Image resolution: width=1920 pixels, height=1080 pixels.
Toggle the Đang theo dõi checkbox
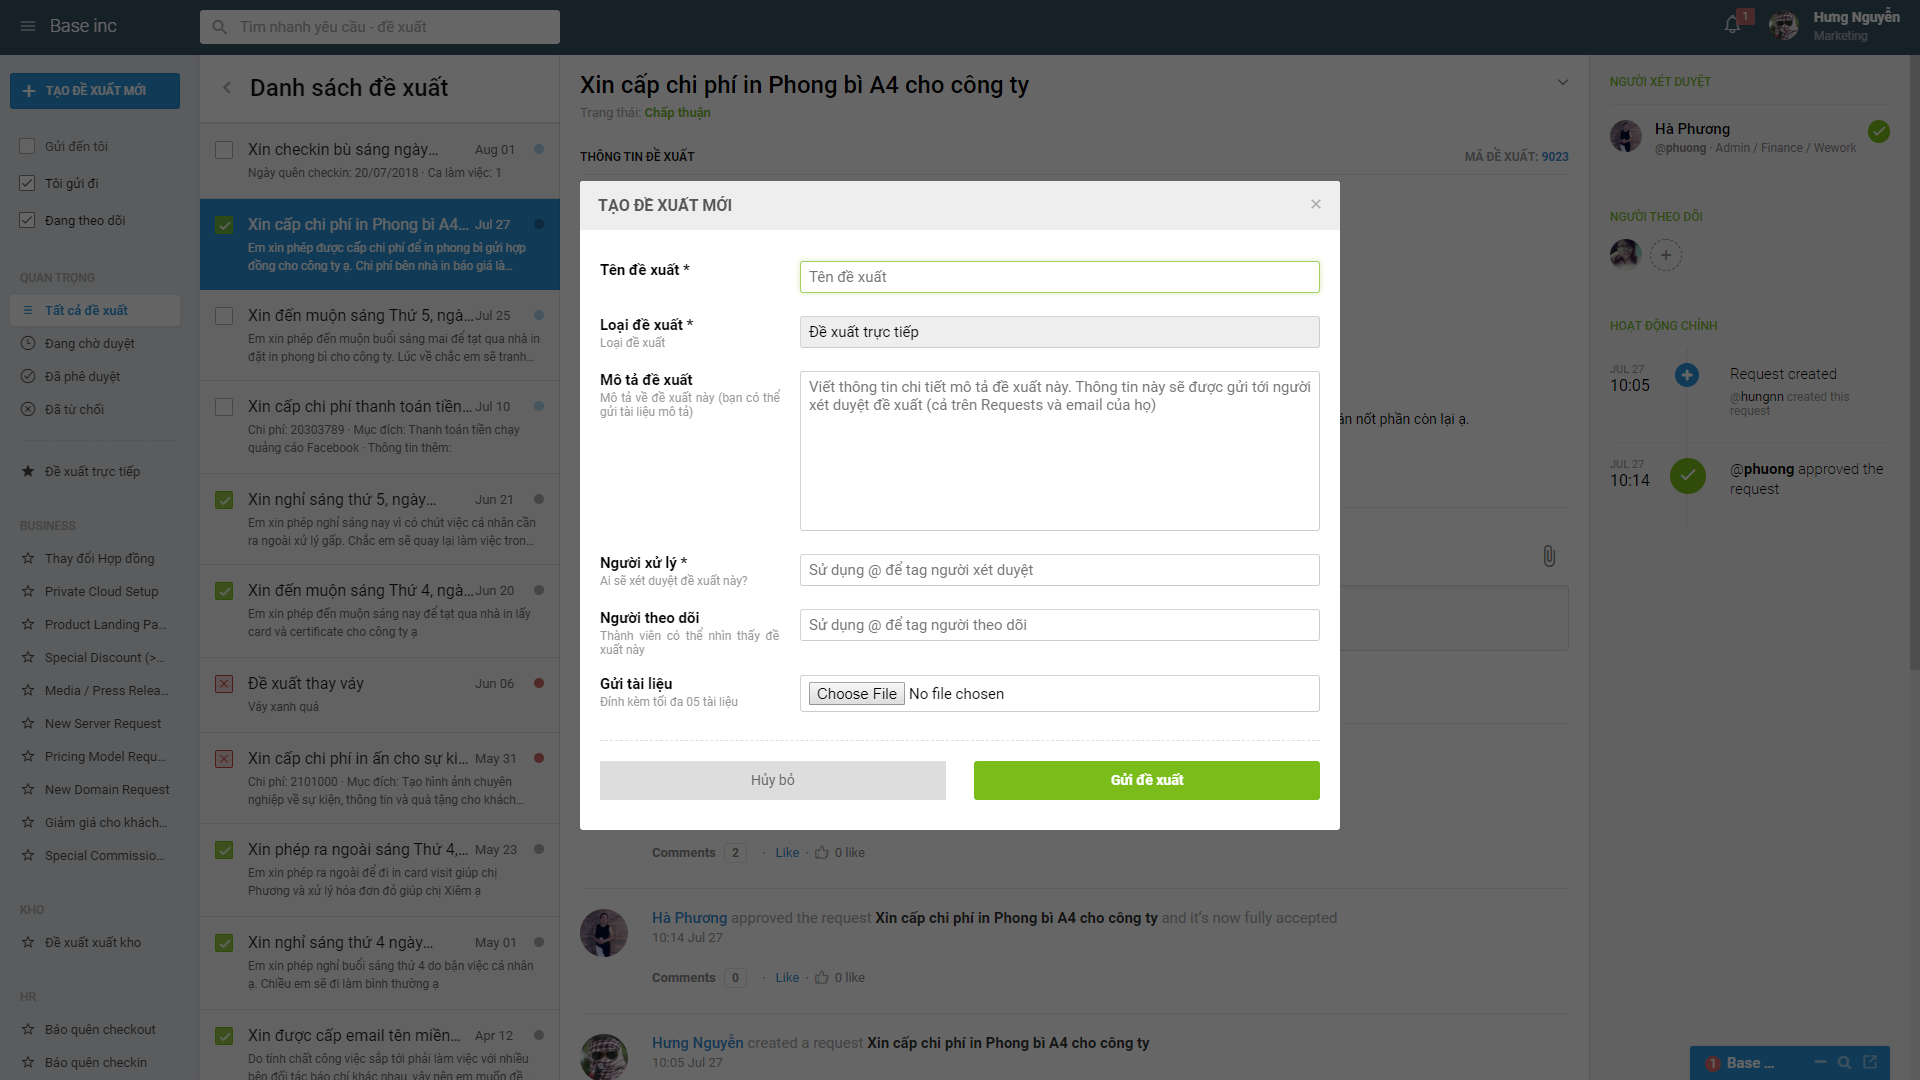point(27,220)
